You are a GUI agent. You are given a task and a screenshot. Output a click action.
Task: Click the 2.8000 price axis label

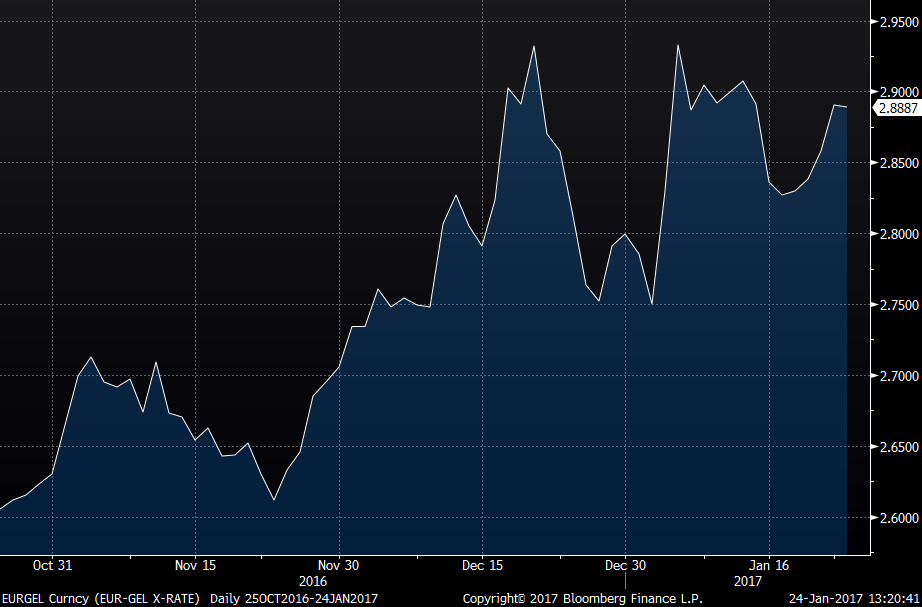tap(897, 234)
